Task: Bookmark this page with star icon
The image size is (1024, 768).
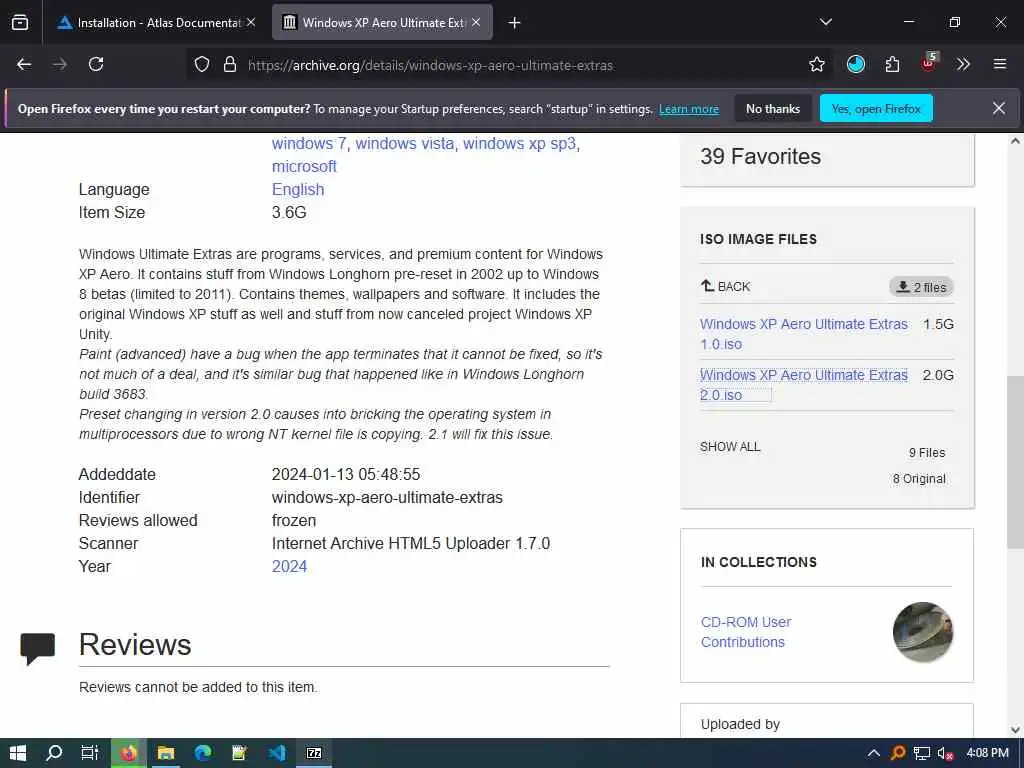Action: tap(816, 64)
